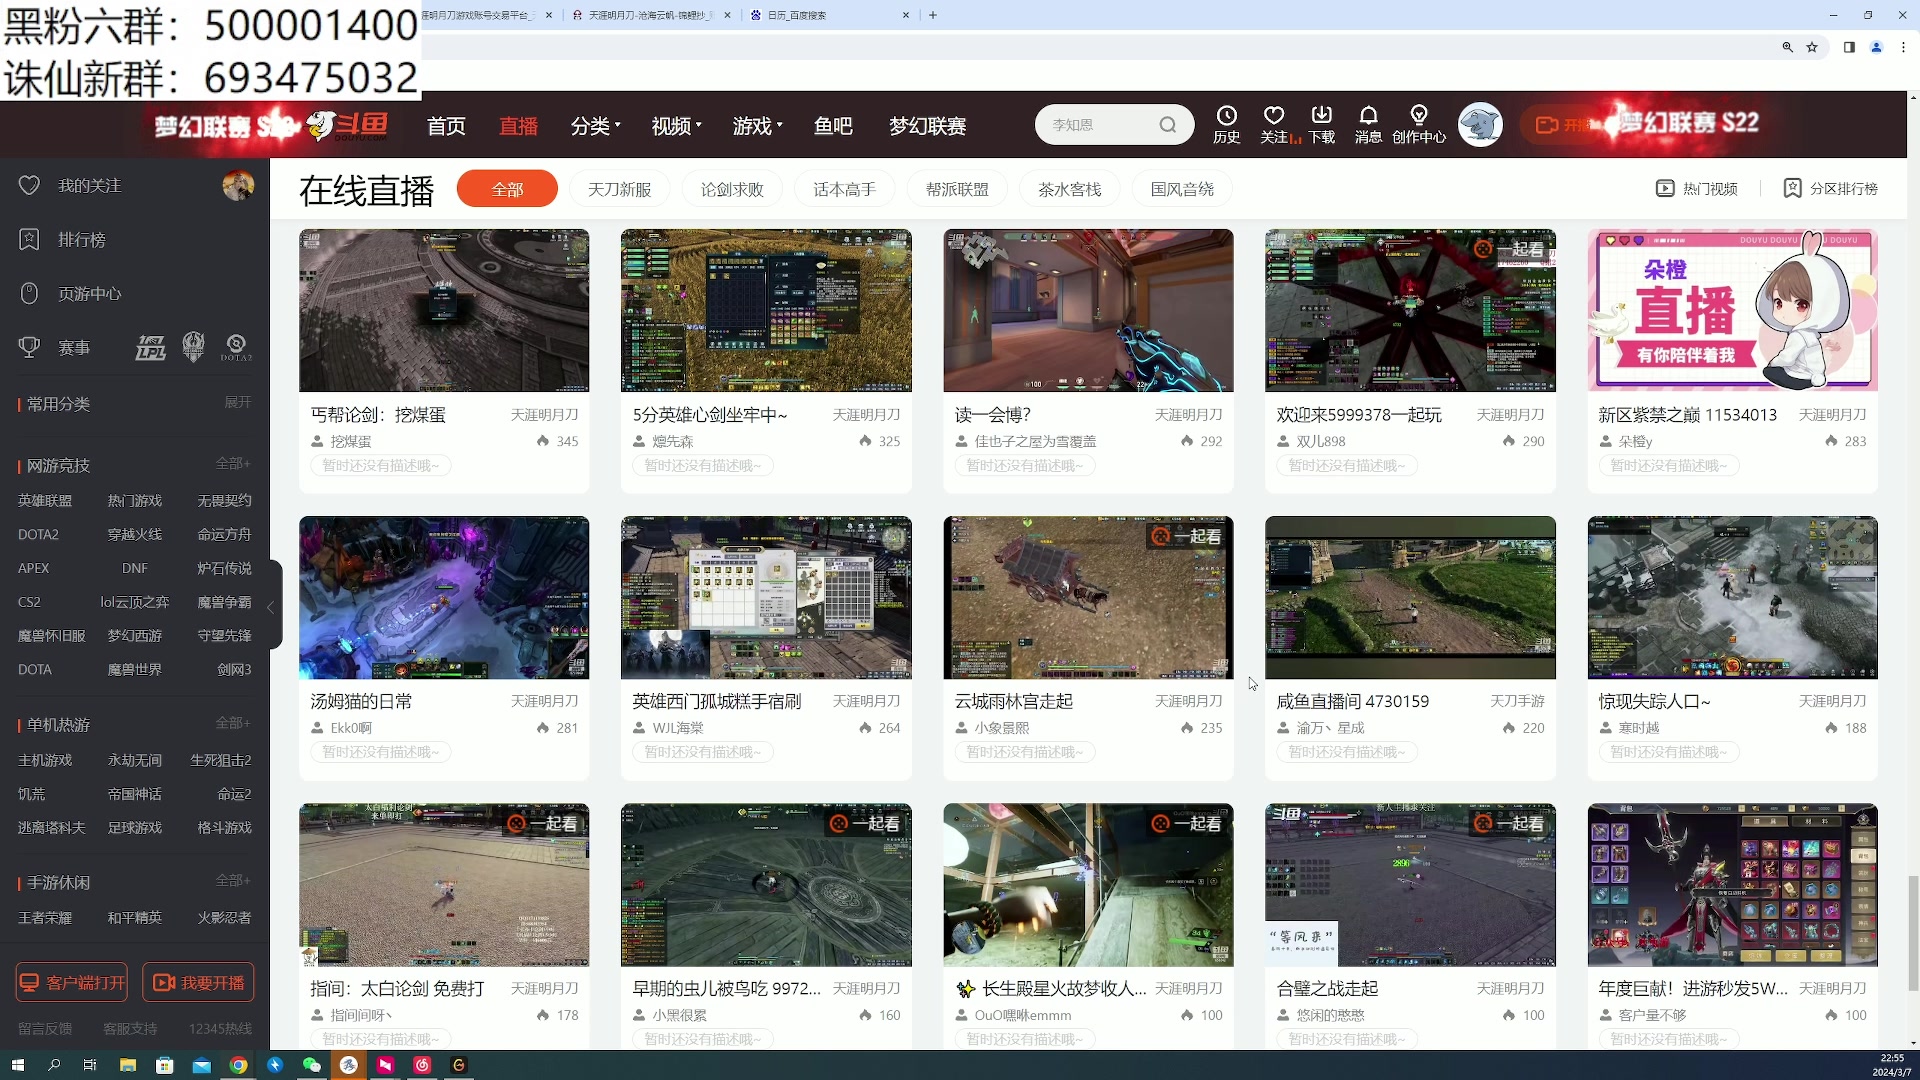Click the LPL league icon in sidebar

(151, 348)
